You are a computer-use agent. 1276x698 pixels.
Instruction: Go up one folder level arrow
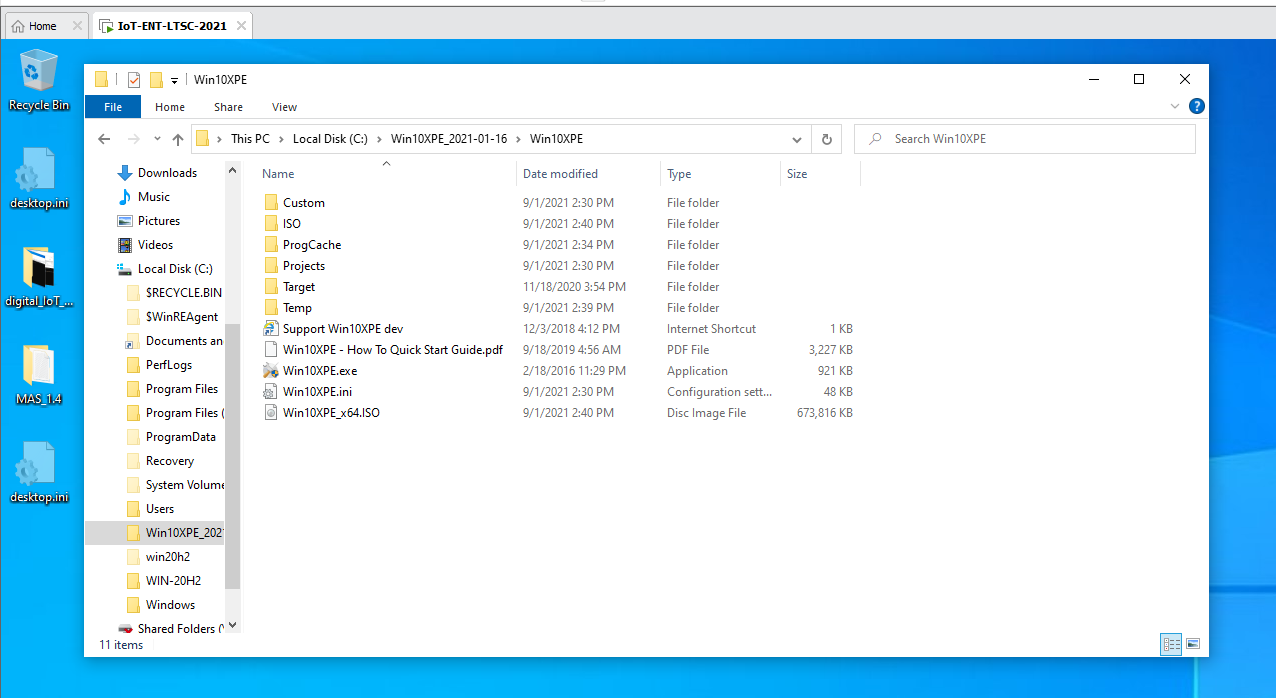(x=178, y=139)
